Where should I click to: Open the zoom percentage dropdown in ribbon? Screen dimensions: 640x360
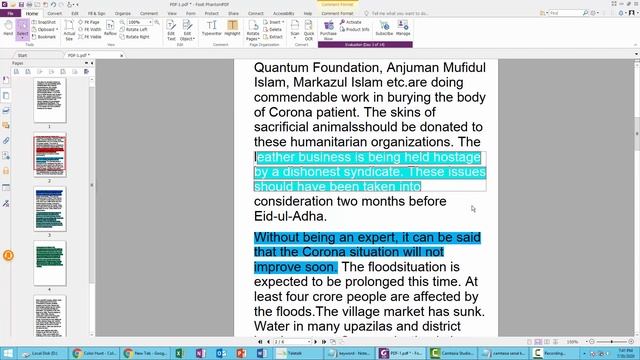click(150, 22)
